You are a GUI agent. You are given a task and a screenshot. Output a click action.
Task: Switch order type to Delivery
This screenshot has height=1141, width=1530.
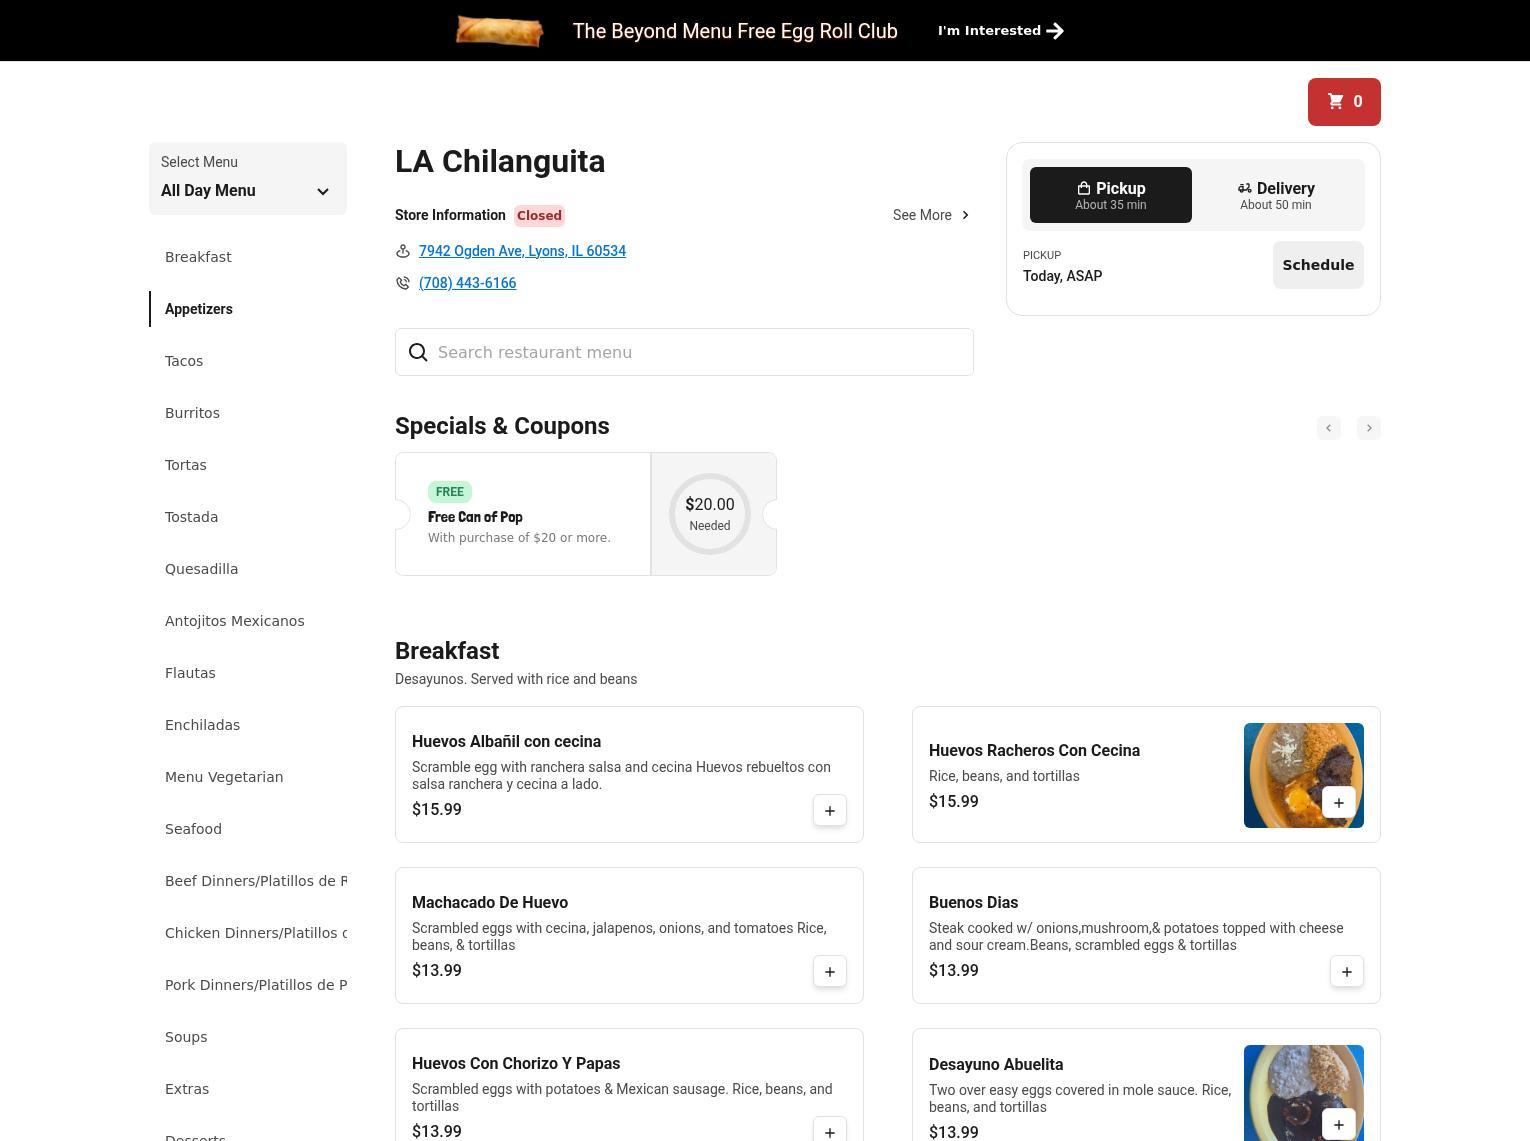pos(1275,195)
